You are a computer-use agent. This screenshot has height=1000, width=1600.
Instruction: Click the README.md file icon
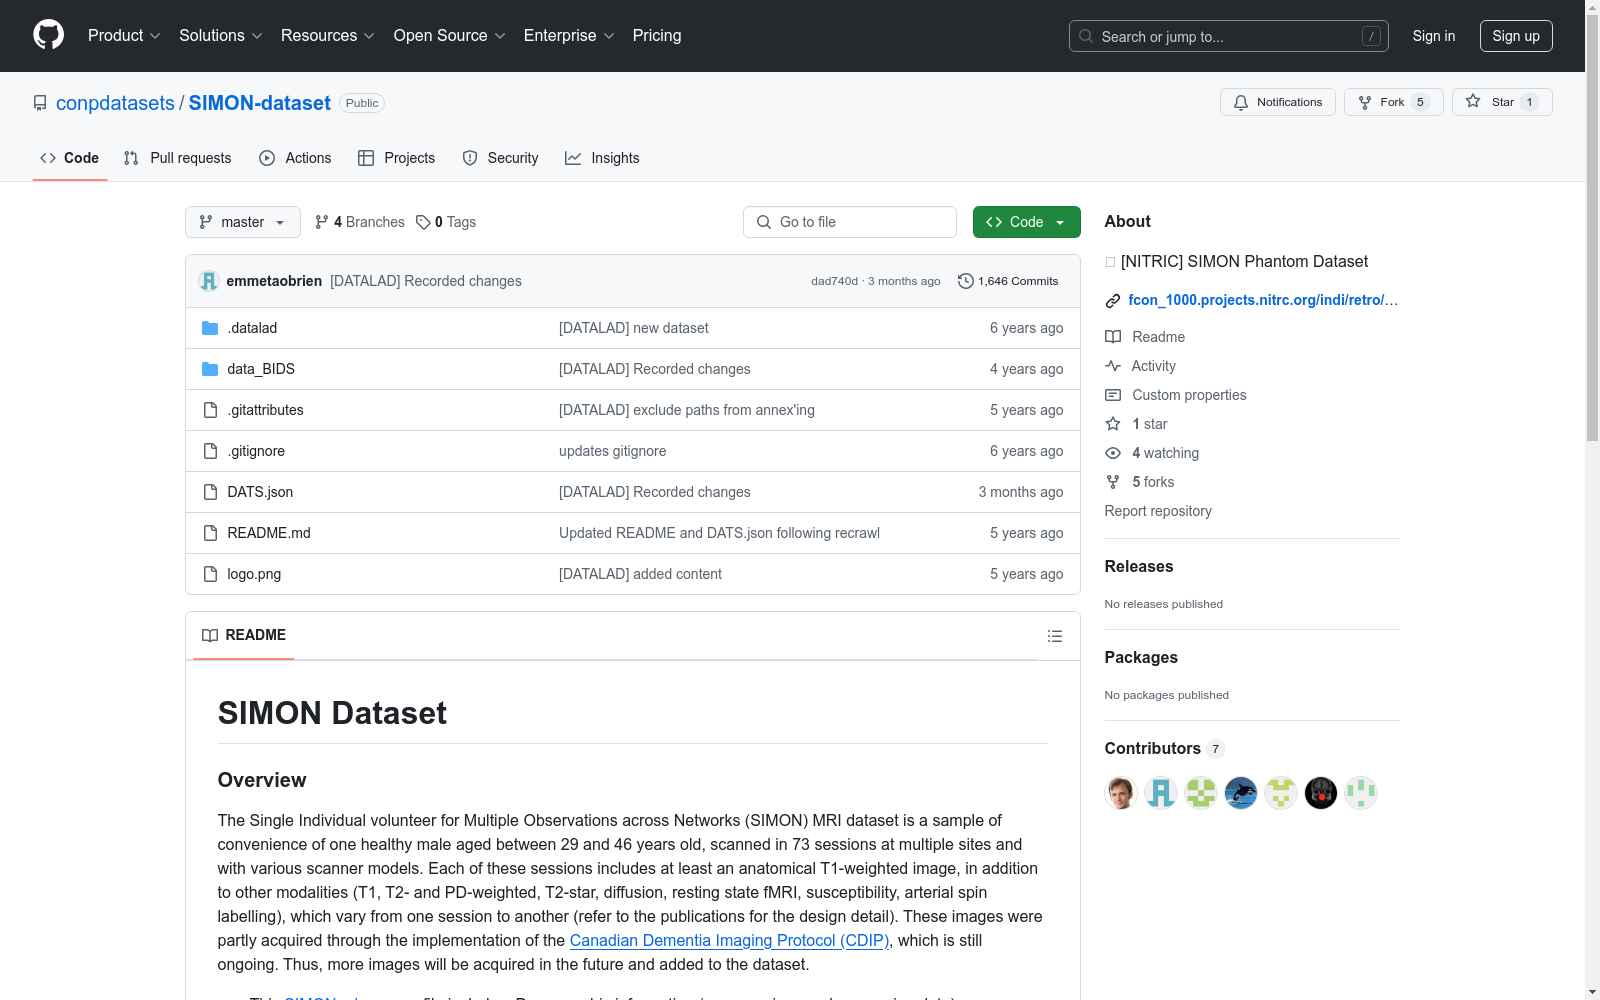pyautogui.click(x=210, y=533)
